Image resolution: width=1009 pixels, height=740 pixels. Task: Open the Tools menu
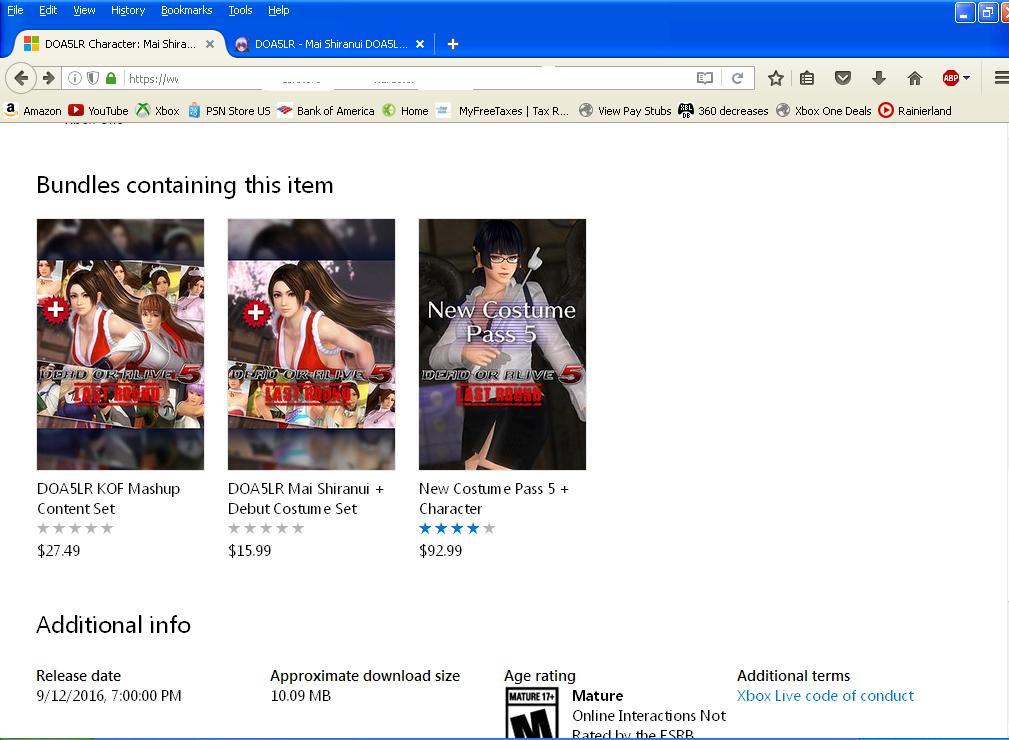click(x=240, y=10)
